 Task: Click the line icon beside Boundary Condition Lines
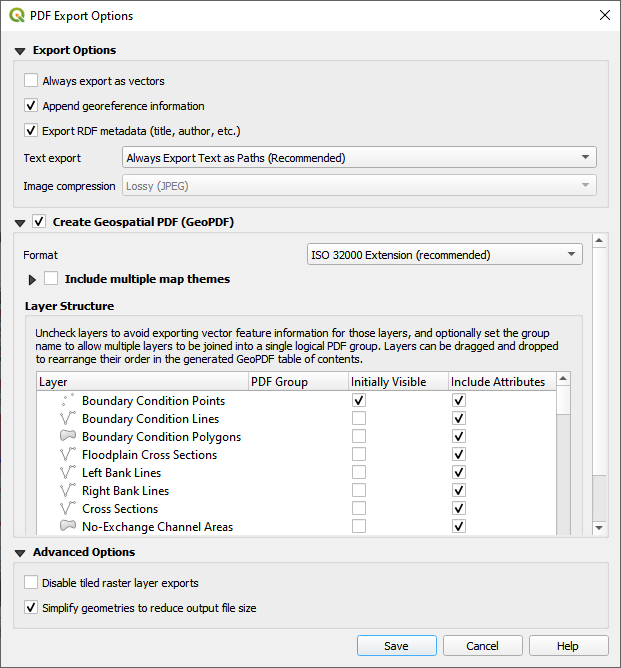(x=68, y=419)
